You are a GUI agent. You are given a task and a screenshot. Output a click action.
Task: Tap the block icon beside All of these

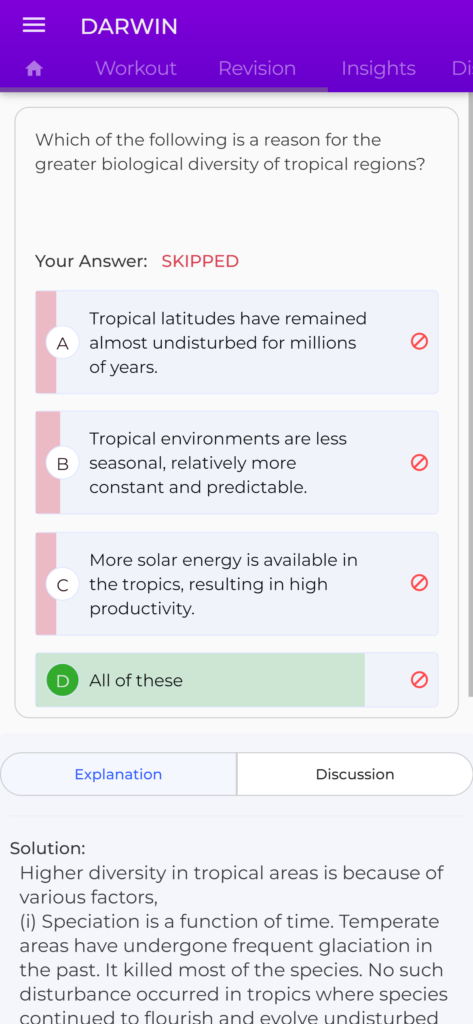[x=419, y=680]
